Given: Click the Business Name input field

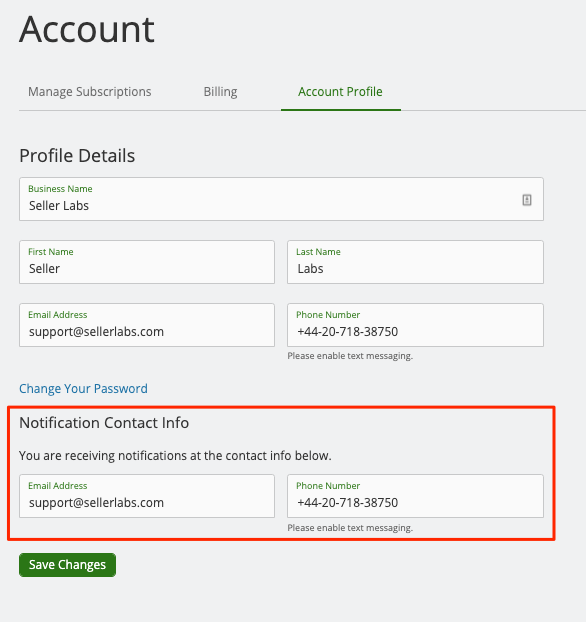Looking at the screenshot, I should point(281,199).
